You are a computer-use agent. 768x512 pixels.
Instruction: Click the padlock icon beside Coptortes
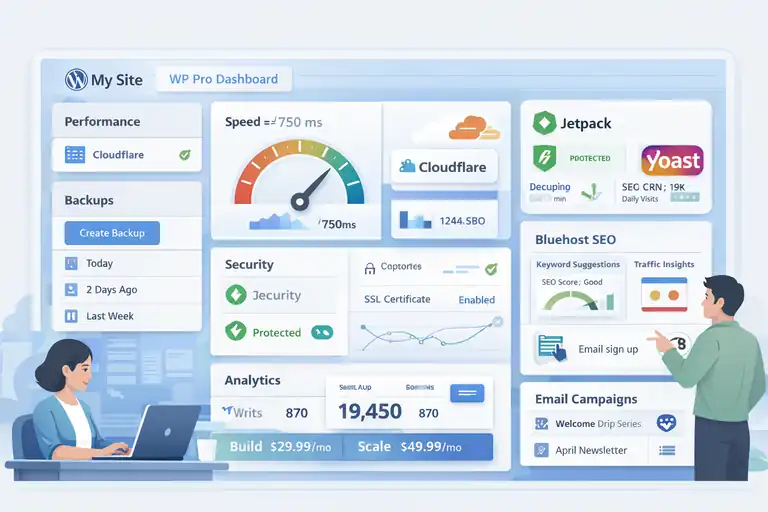pos(370,268)
